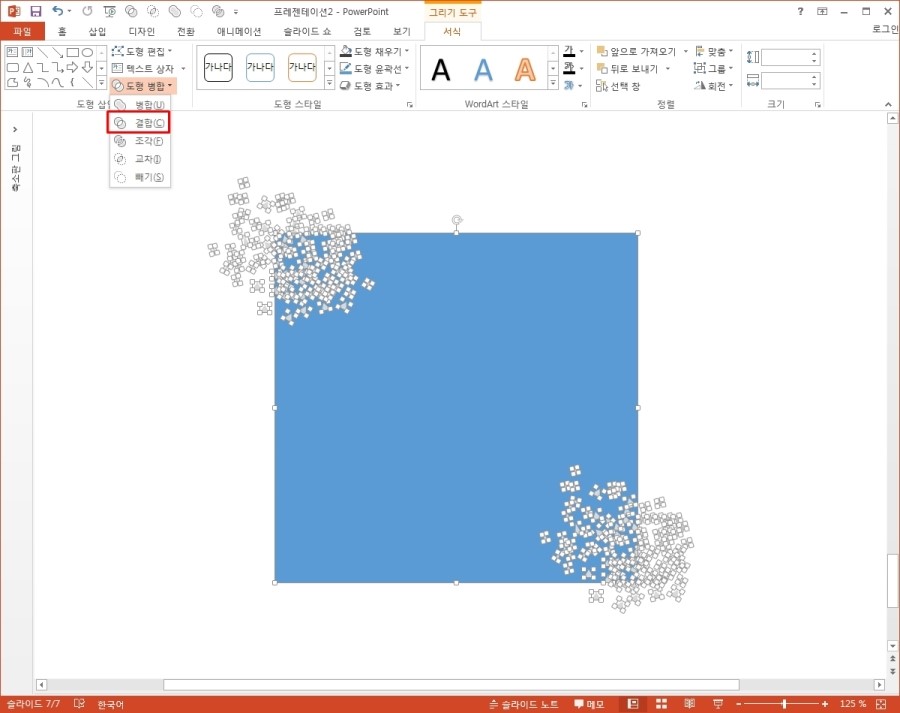Click the Redo icon in quick access toolbar
The width and height of the screenshot is (900, 713).
click(87, 11)
